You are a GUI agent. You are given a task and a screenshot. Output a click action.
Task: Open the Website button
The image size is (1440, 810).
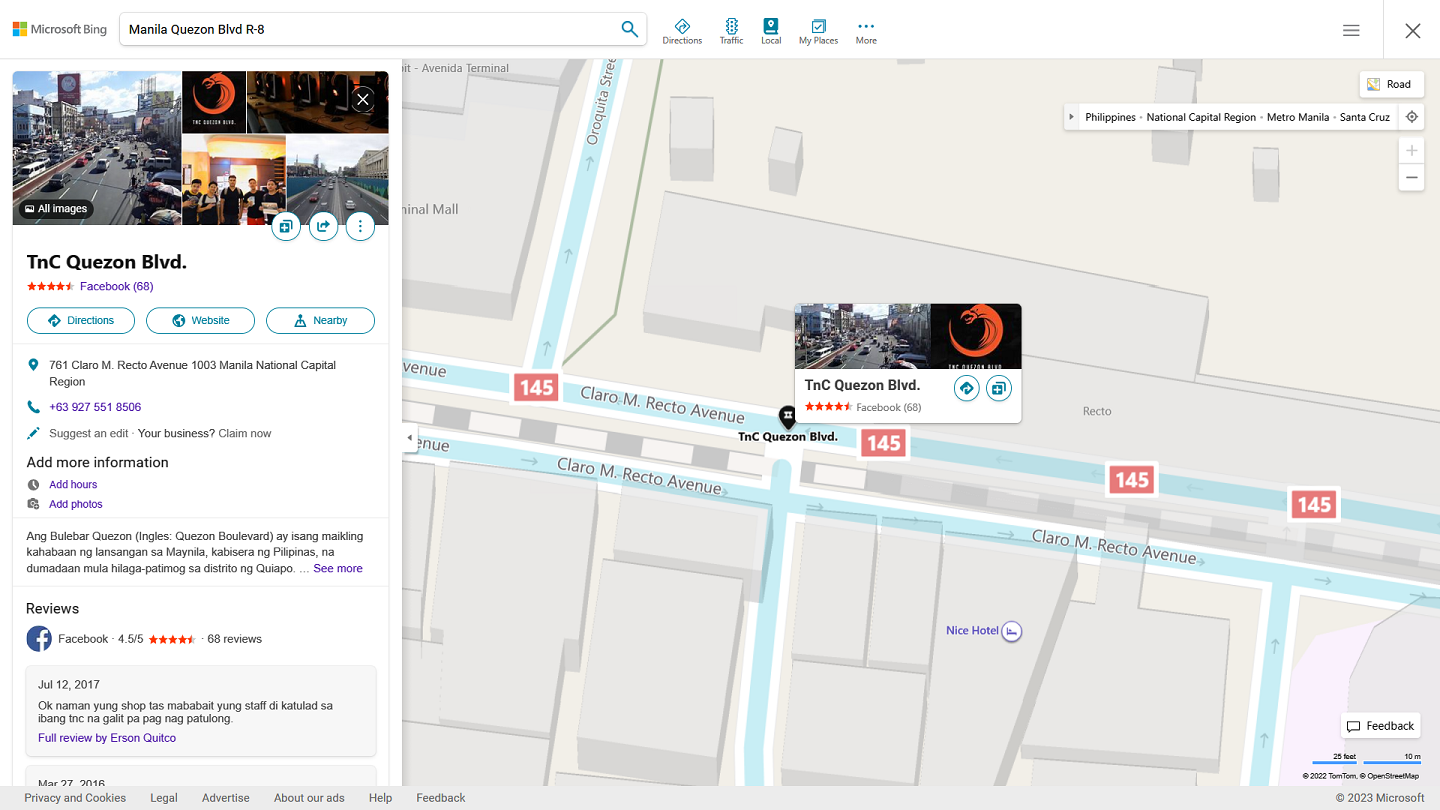point(200,320)
